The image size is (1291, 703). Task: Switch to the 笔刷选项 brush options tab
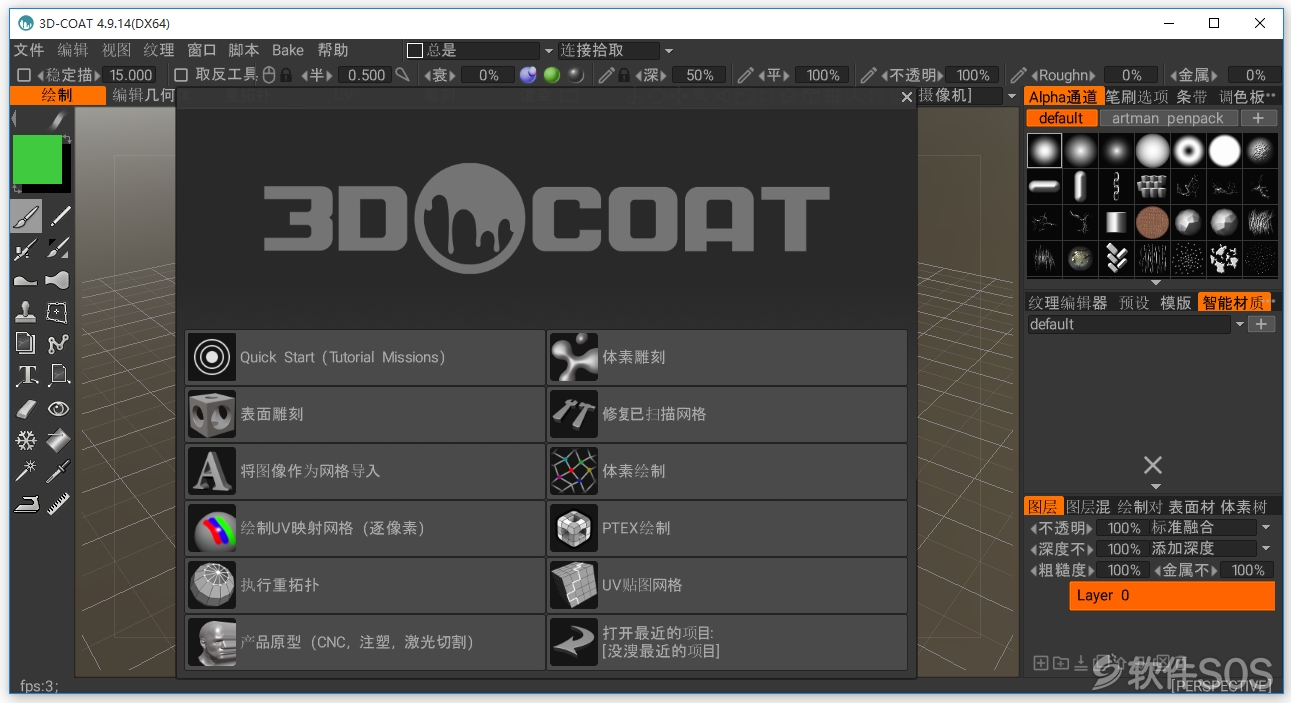coord(1137,97)
